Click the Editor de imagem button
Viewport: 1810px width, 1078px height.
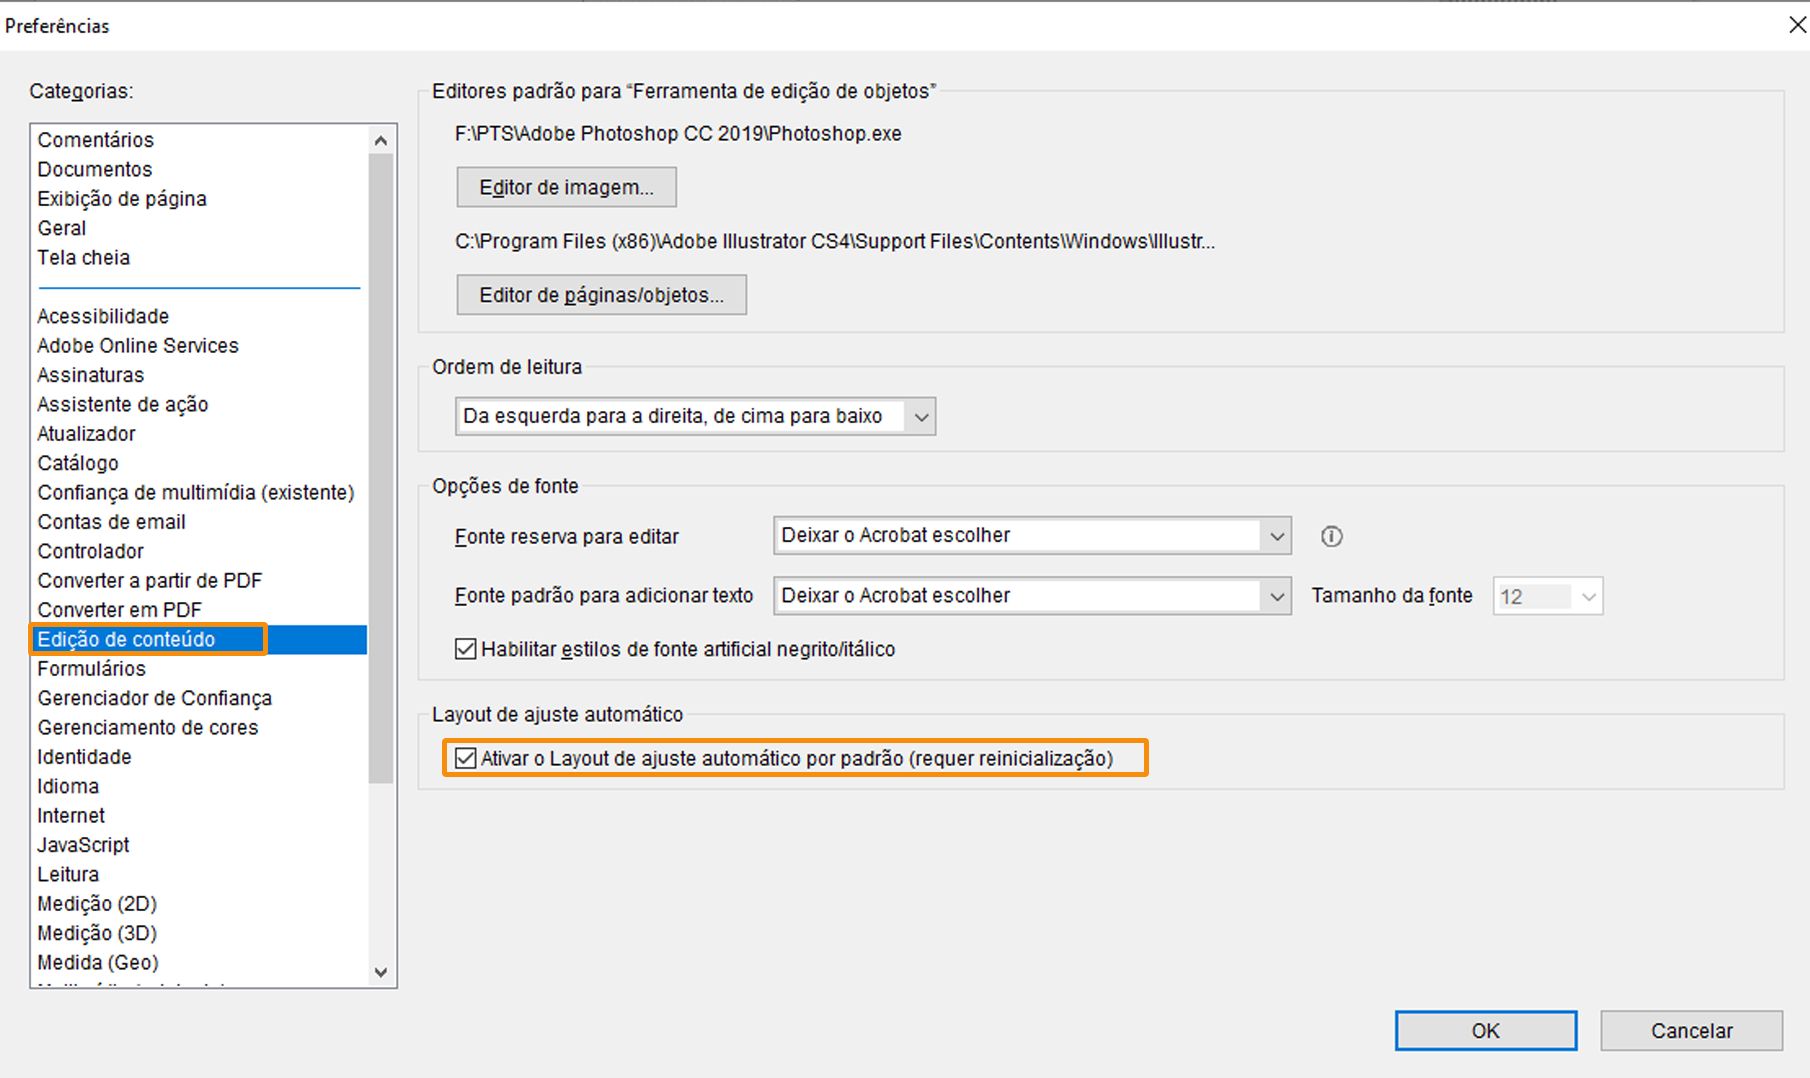coord(565,187)
